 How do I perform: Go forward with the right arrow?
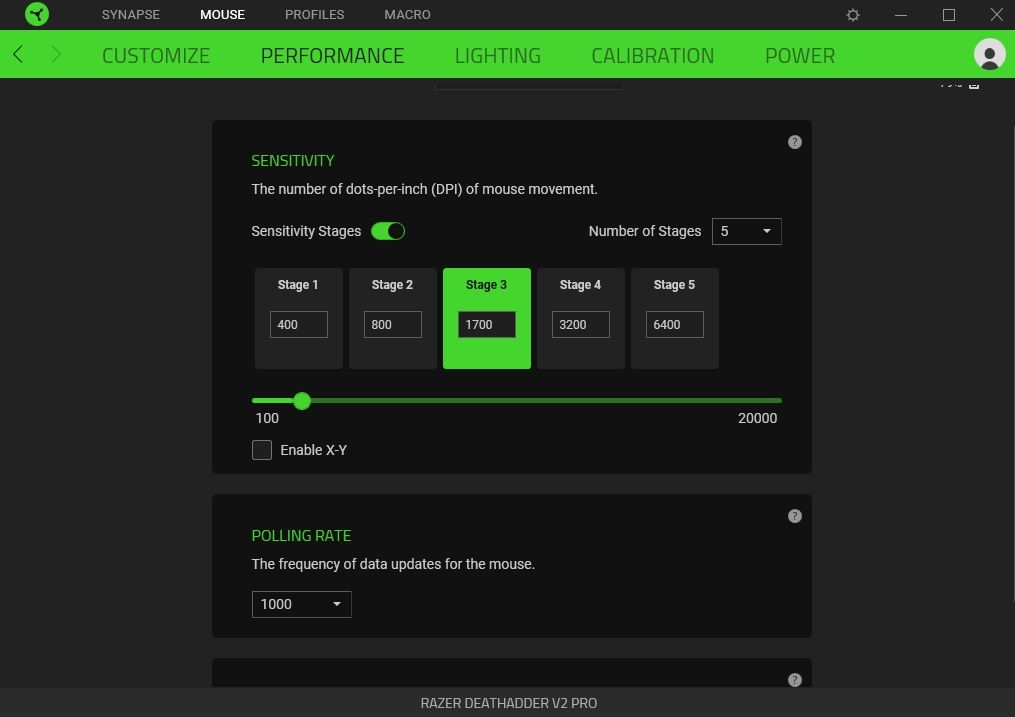coord(56,54)
